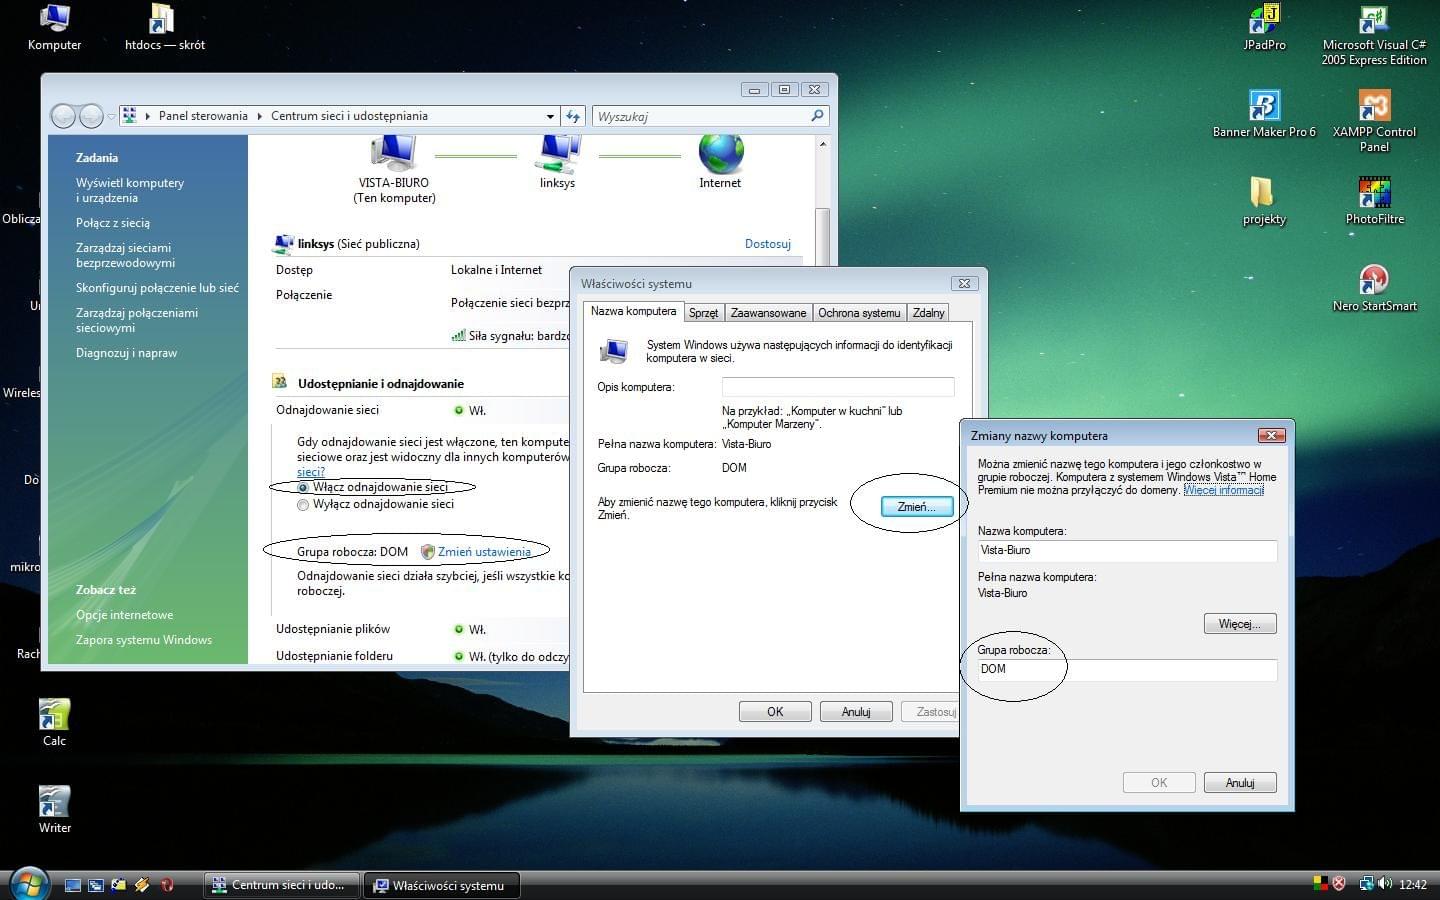Viewport: 1440px width, 900px height.
Task: Click in the Opis komputera text field
Action: (838, 387)
